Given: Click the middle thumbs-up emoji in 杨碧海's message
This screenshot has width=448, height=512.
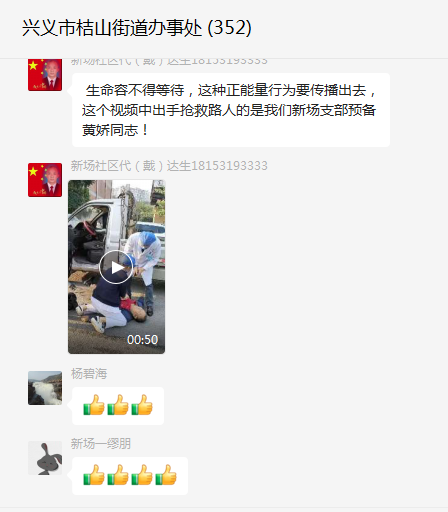Looking at the screenshot, I should point(118,405).
